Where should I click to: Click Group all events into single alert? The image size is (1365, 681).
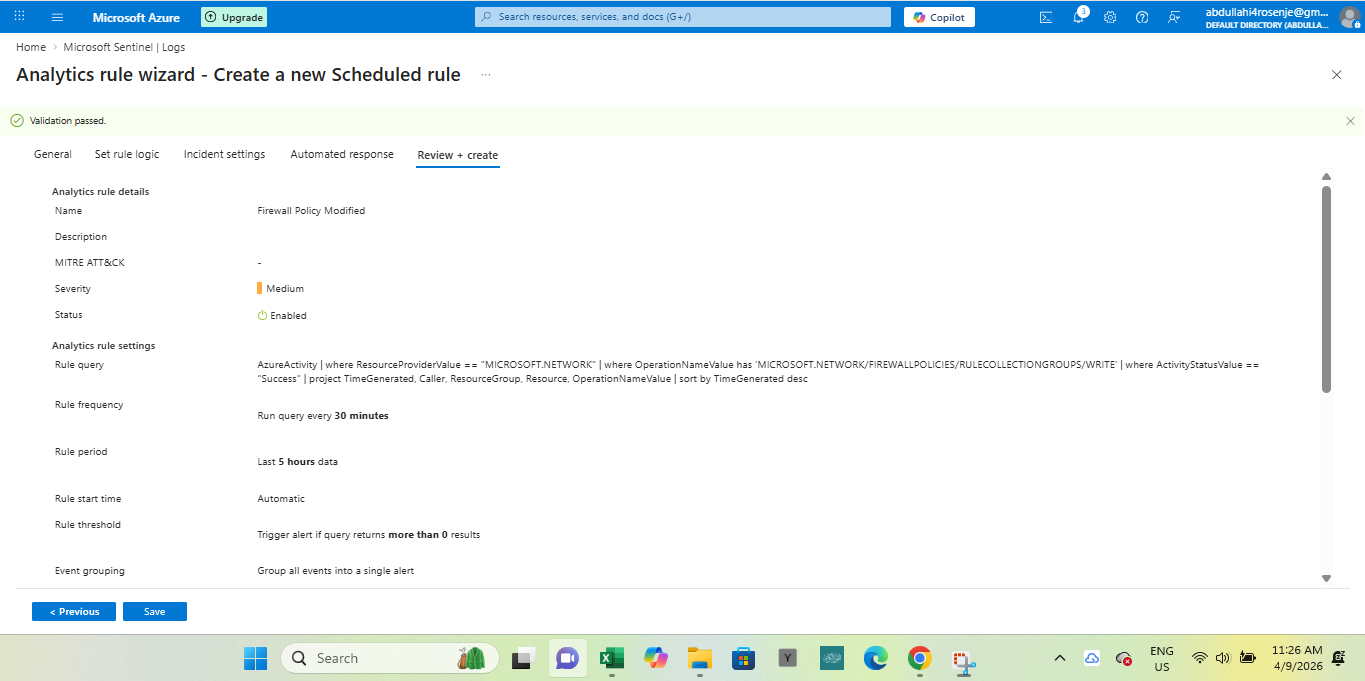(x=336, y=571)
